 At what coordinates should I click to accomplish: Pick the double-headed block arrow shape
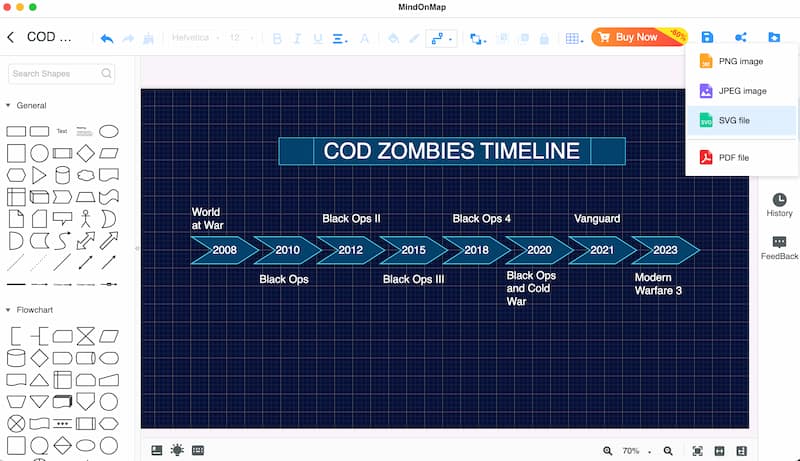click(86, 240)
